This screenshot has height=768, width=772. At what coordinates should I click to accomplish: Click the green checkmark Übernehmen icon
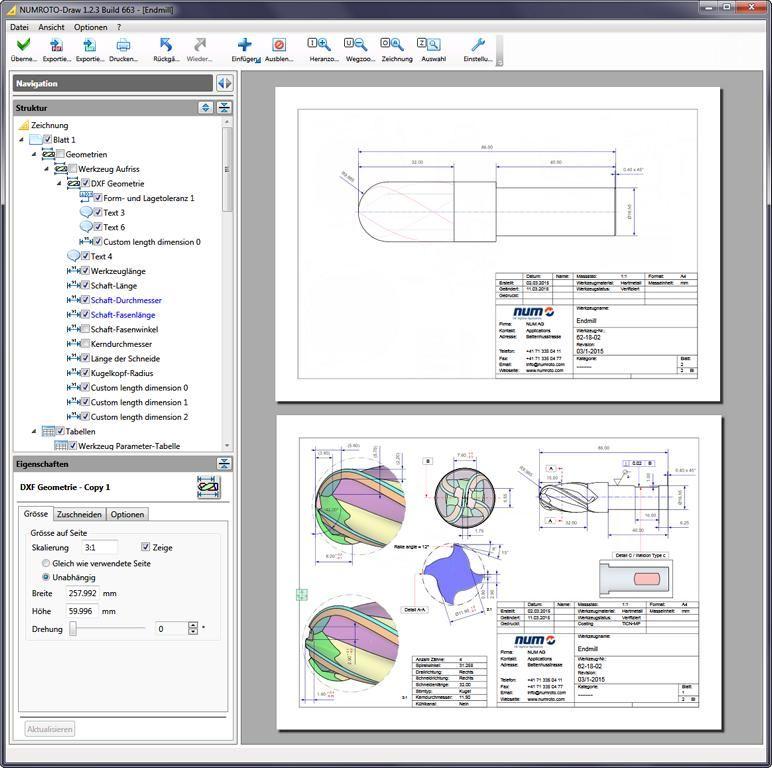23,45
